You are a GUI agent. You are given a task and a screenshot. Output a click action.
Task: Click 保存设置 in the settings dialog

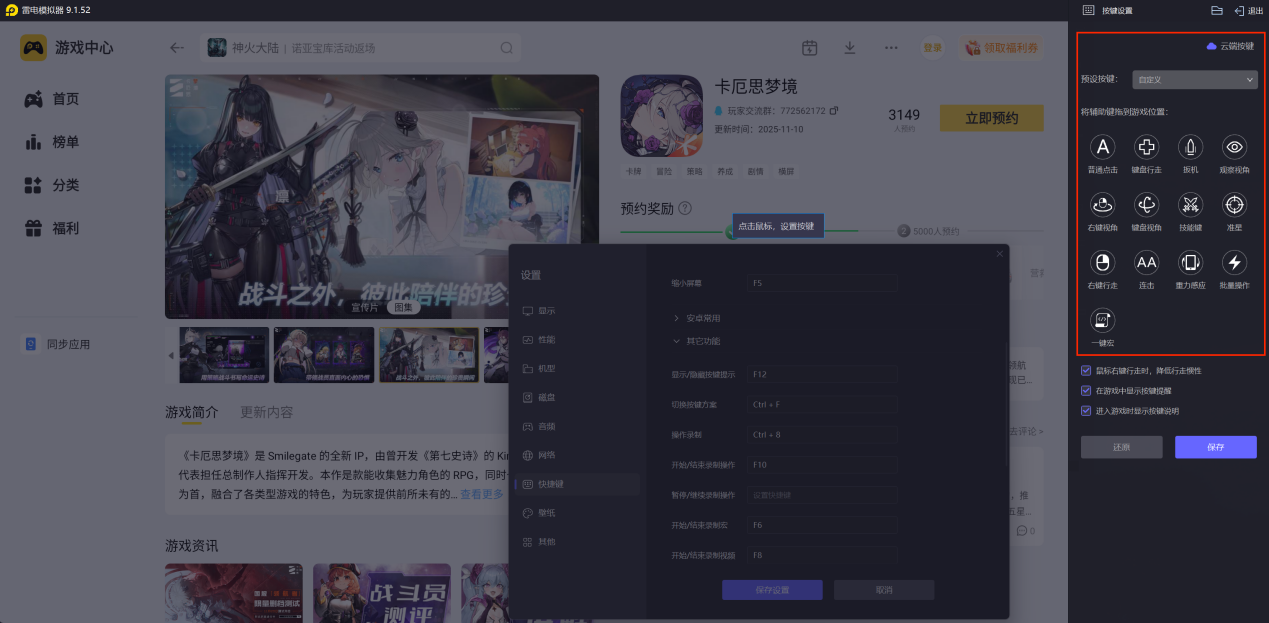(772, 590)
